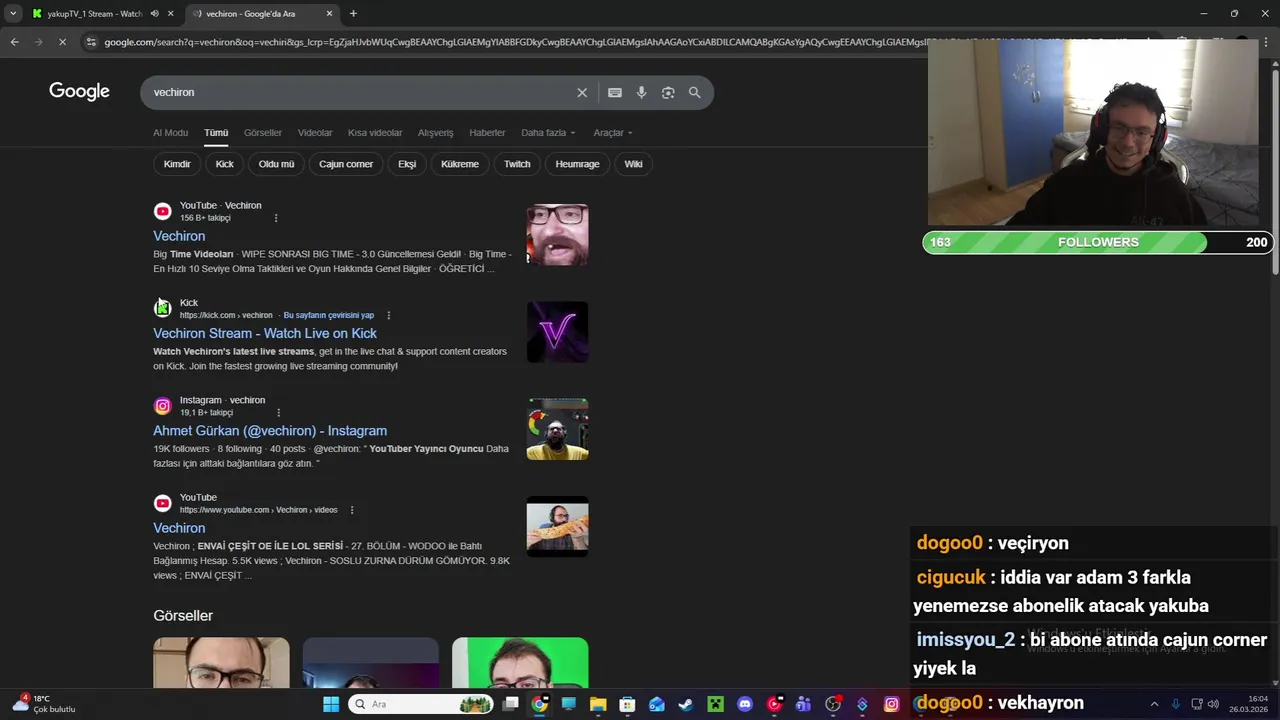Open the clock showing 16:04
This screenshot has height=720, width=1280.
tap(1248, 704)
